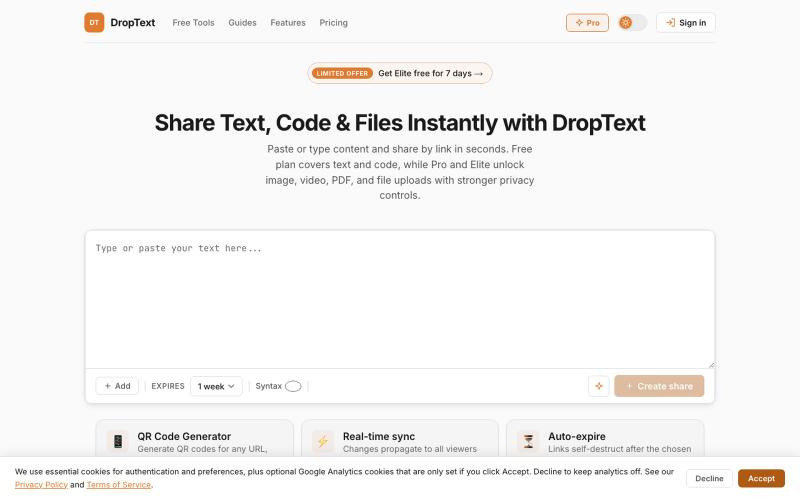Open the 1 week expiry dropdown
Screen dimensions: 800x500
click(x=216, y=386)
